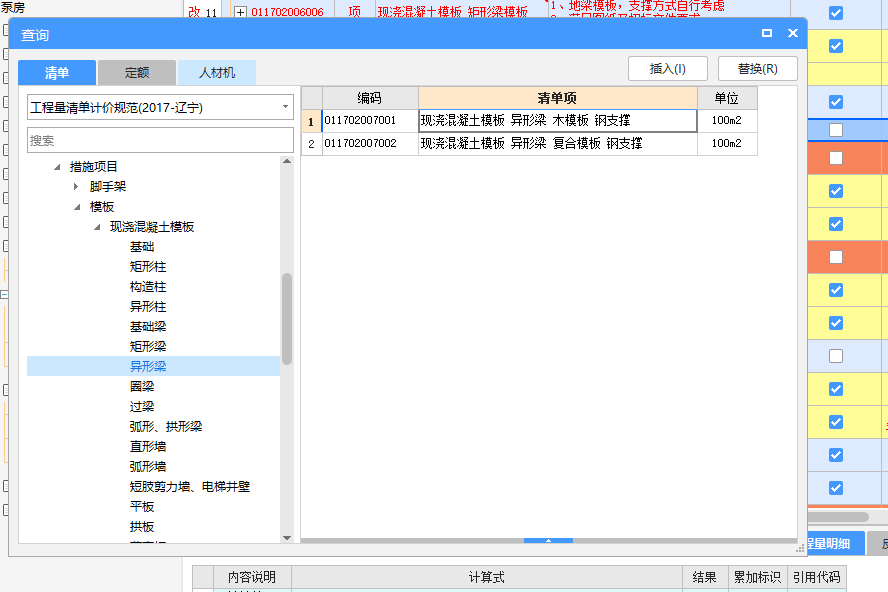Select 现浇混凝土模板 异形梁 复合模板 钢支撑 cell
This screenshot has width=888, height=592.
coord(557,143)
